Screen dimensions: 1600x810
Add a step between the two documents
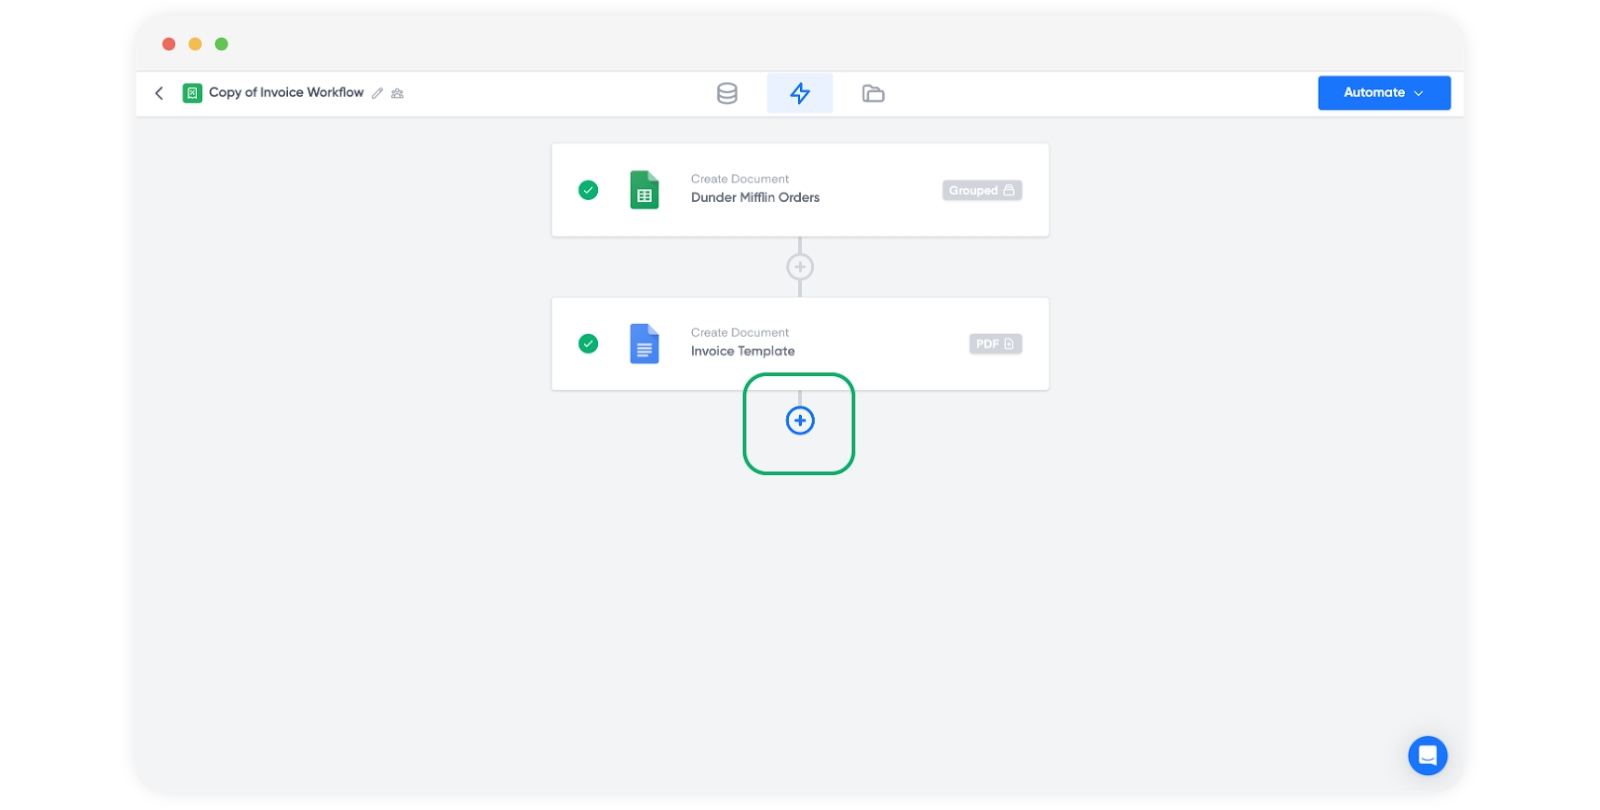pyautogui.click(x=800, y=267)
